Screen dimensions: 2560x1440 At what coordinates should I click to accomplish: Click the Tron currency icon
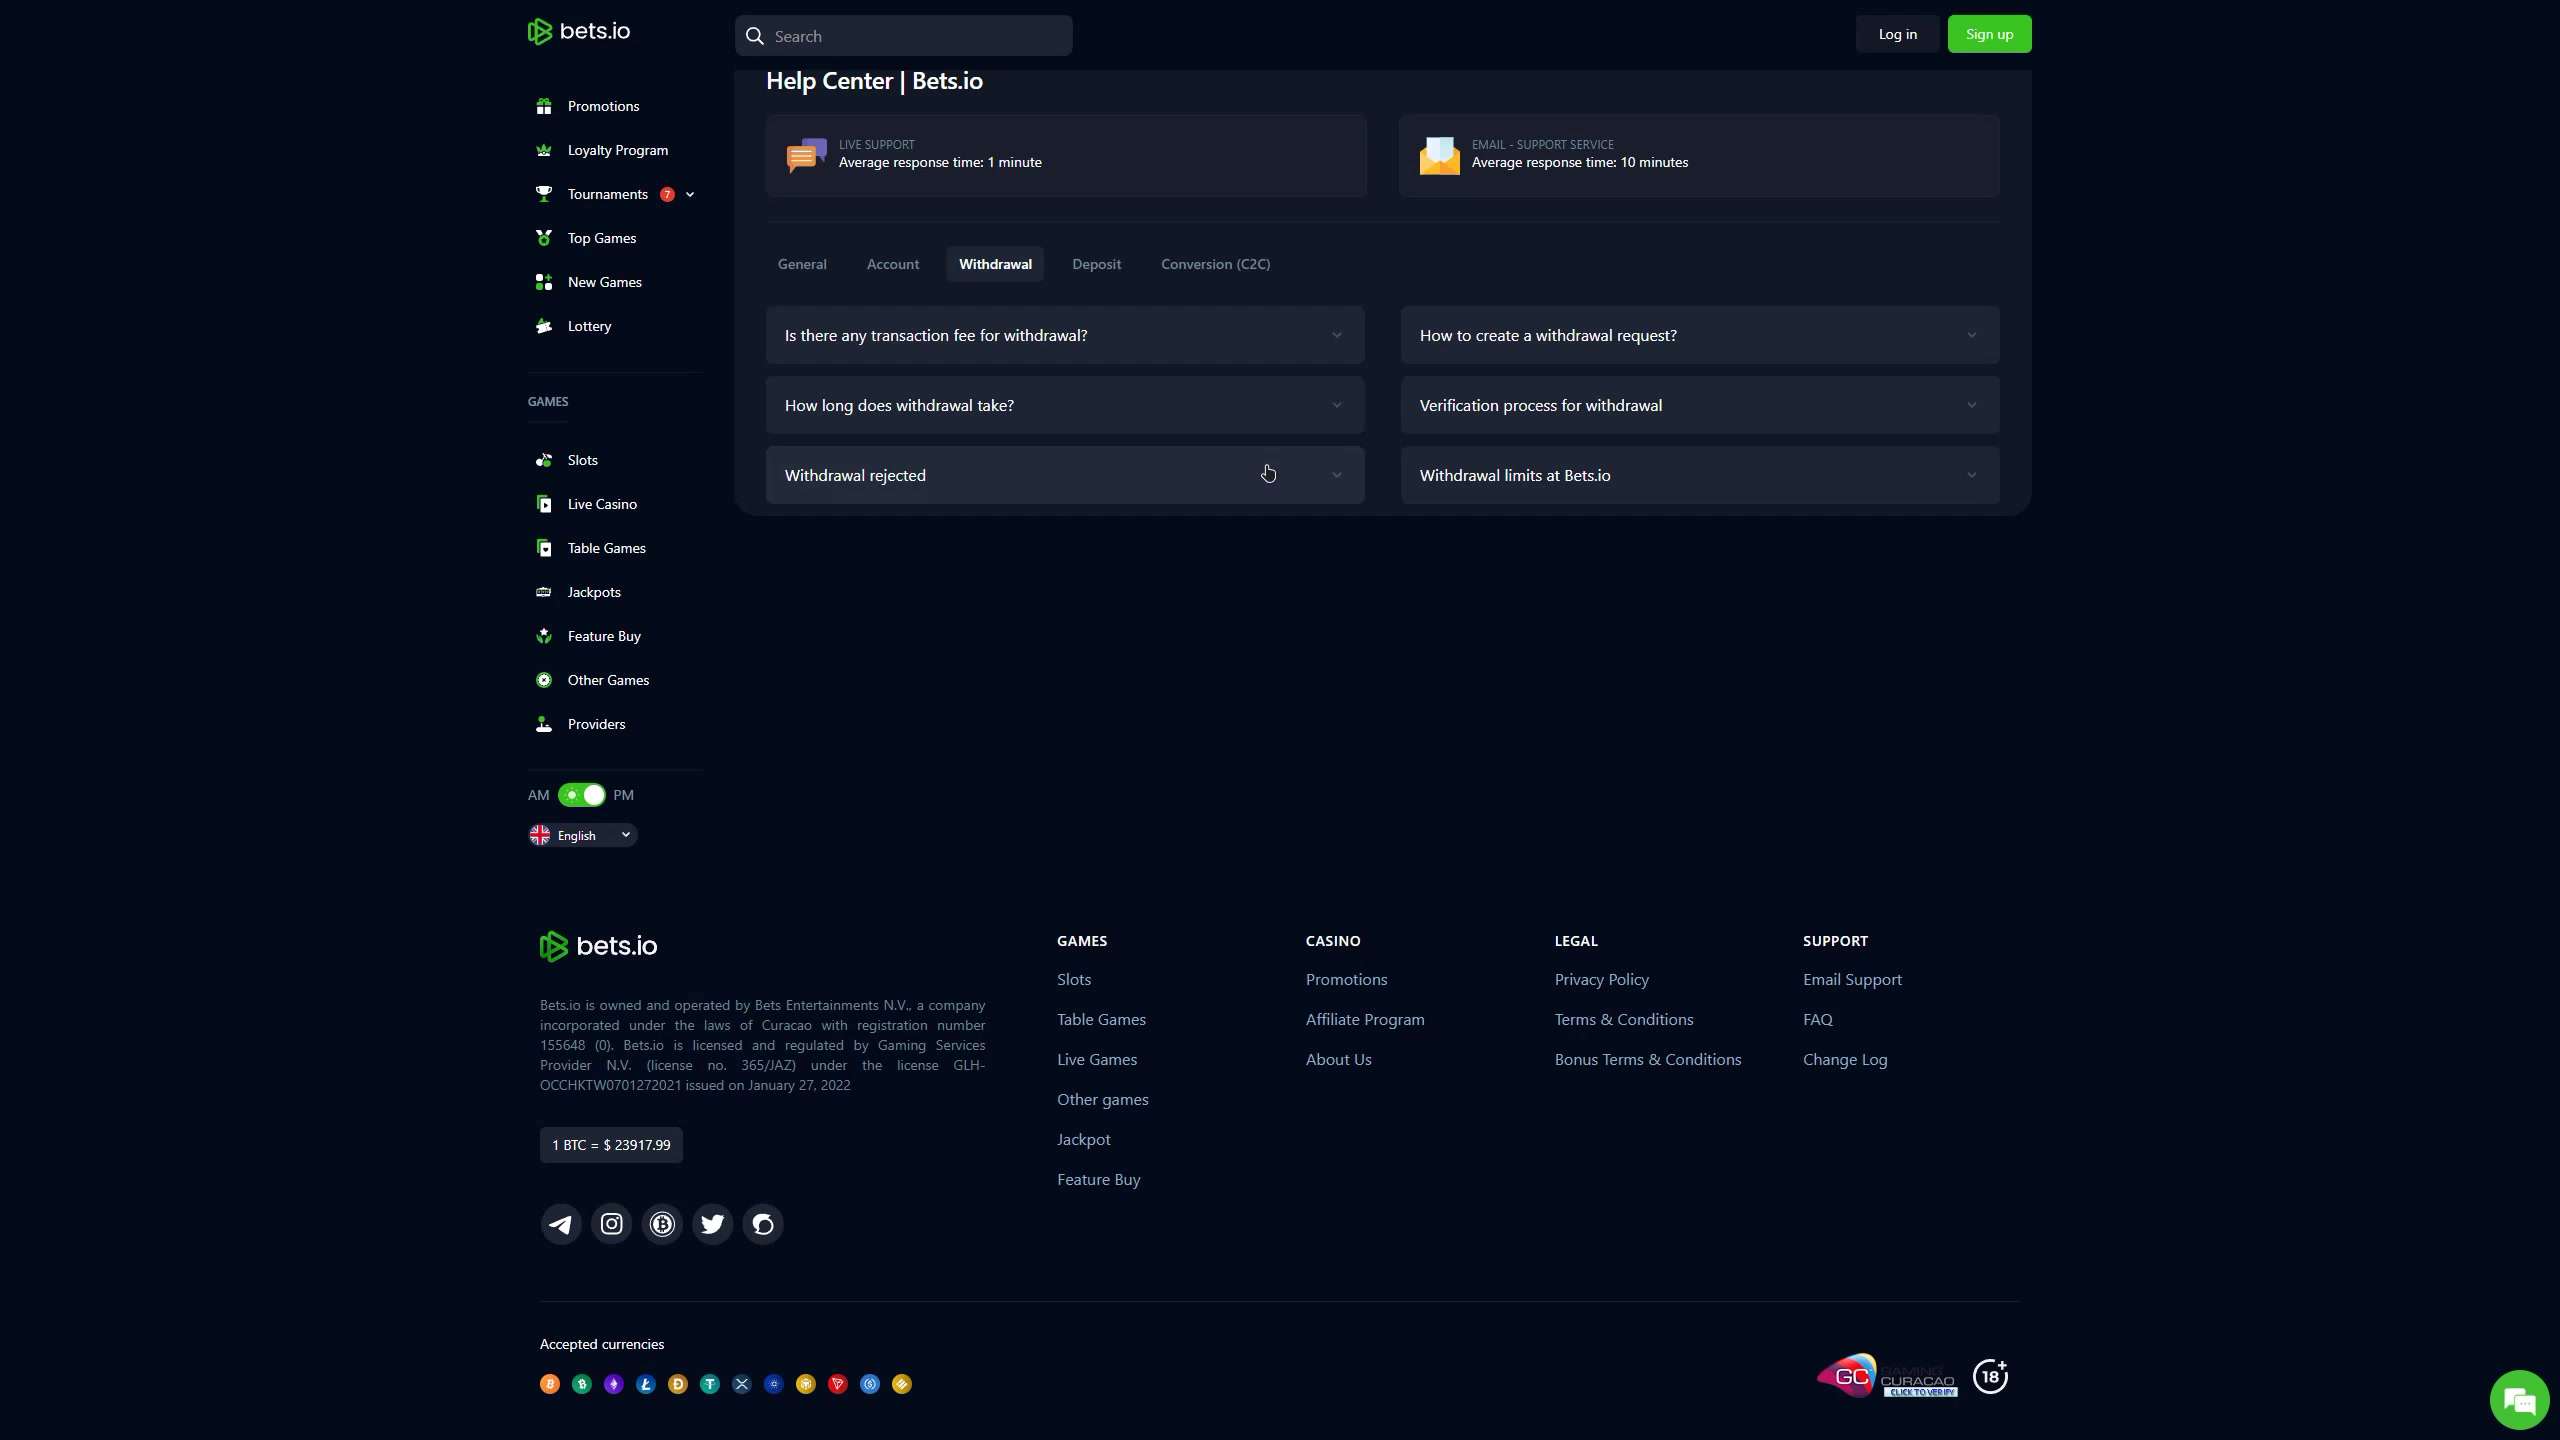tap(838, 1384)
